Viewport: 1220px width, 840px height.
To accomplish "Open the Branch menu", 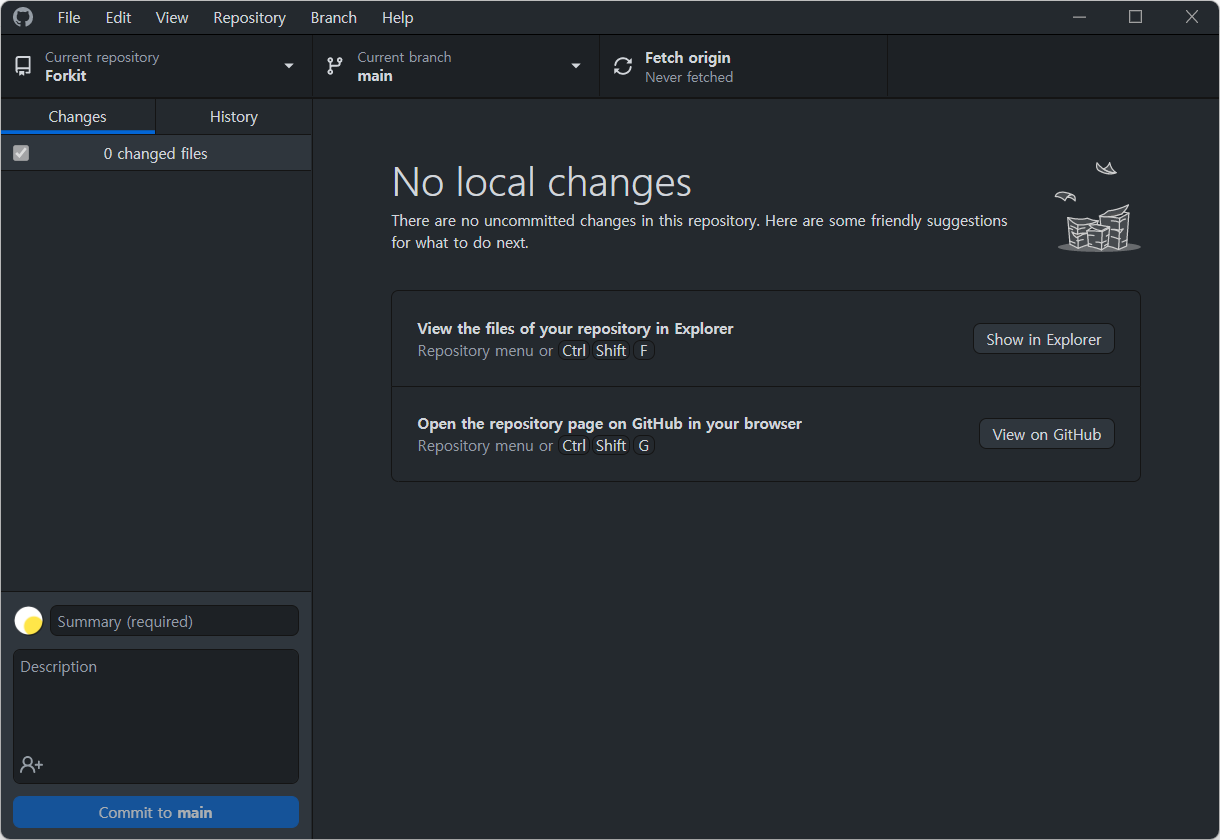I will click(334, 18).
